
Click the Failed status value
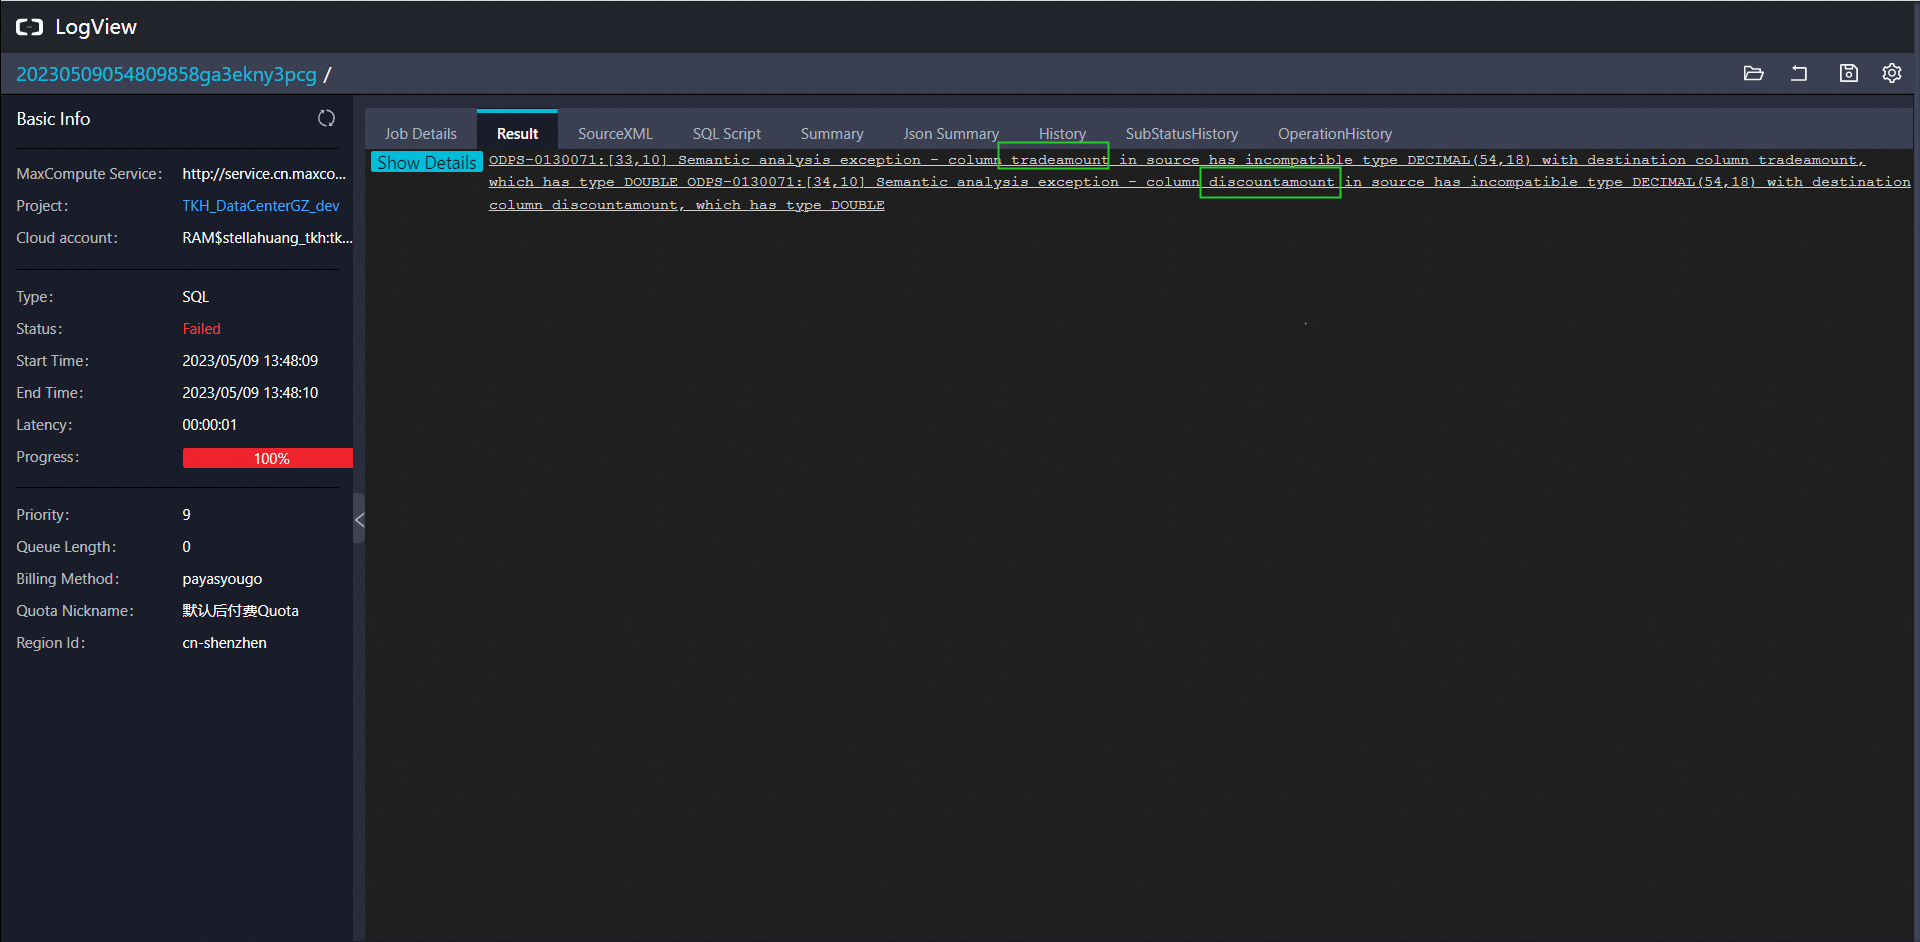(x=201, y=328)
